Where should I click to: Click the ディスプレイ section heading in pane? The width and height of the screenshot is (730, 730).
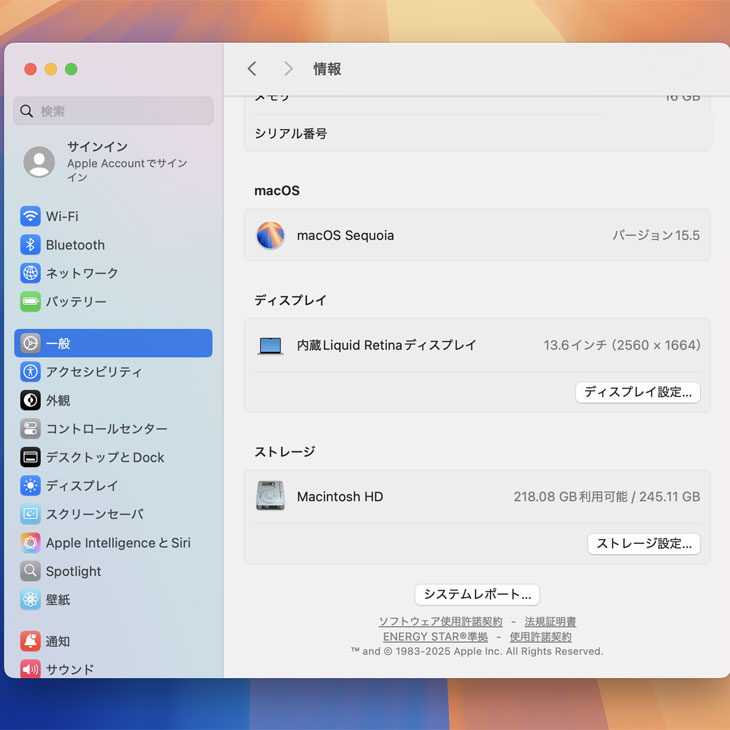(290, 300)
